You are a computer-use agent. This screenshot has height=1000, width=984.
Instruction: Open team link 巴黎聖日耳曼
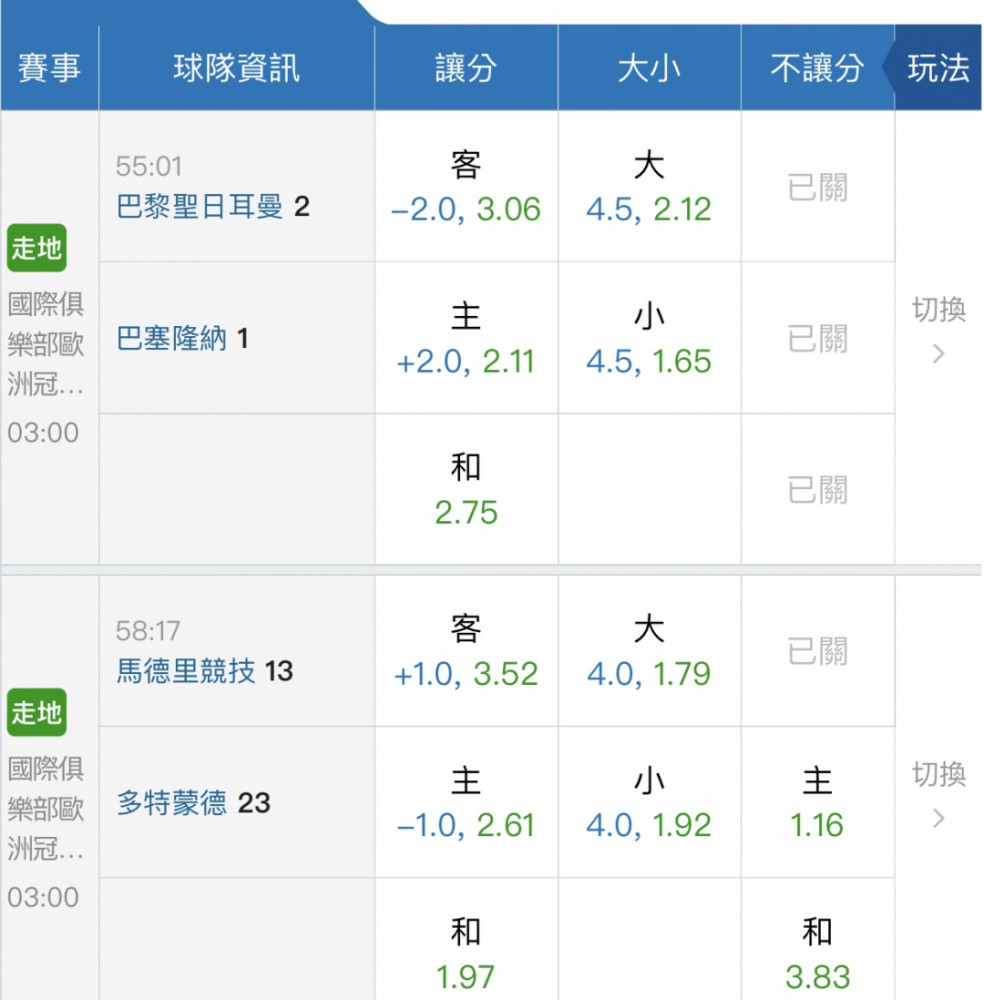click(x=200, y=207)
